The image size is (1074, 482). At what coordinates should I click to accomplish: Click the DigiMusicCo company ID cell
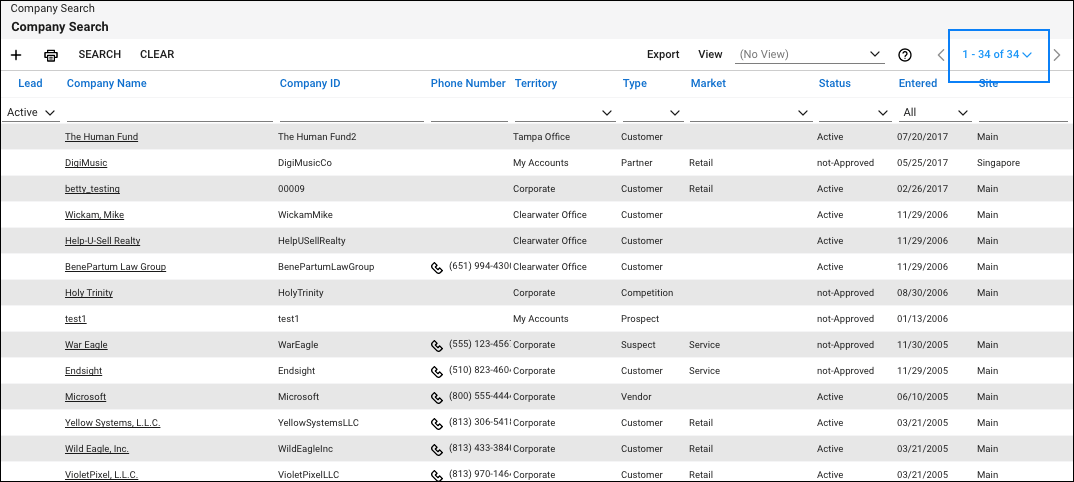(305, 163)
